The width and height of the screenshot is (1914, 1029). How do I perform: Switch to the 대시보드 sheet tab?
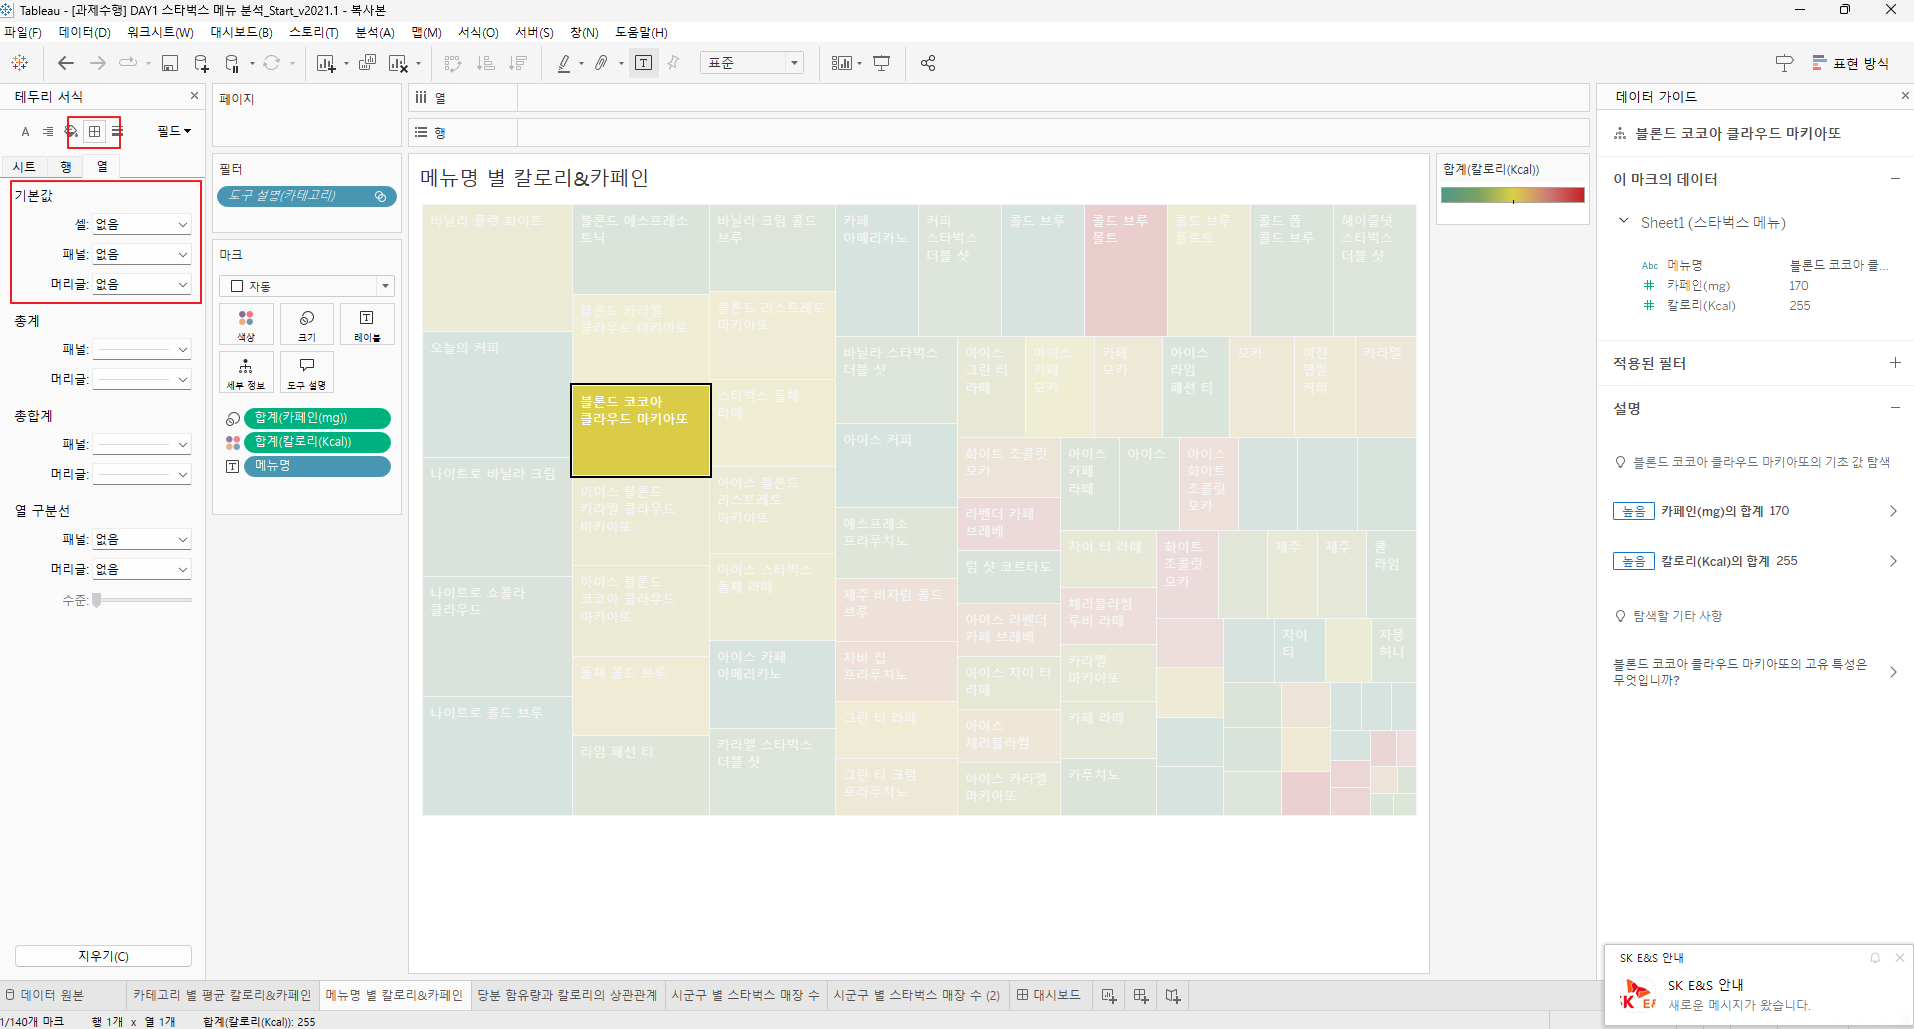point(1048,995)
